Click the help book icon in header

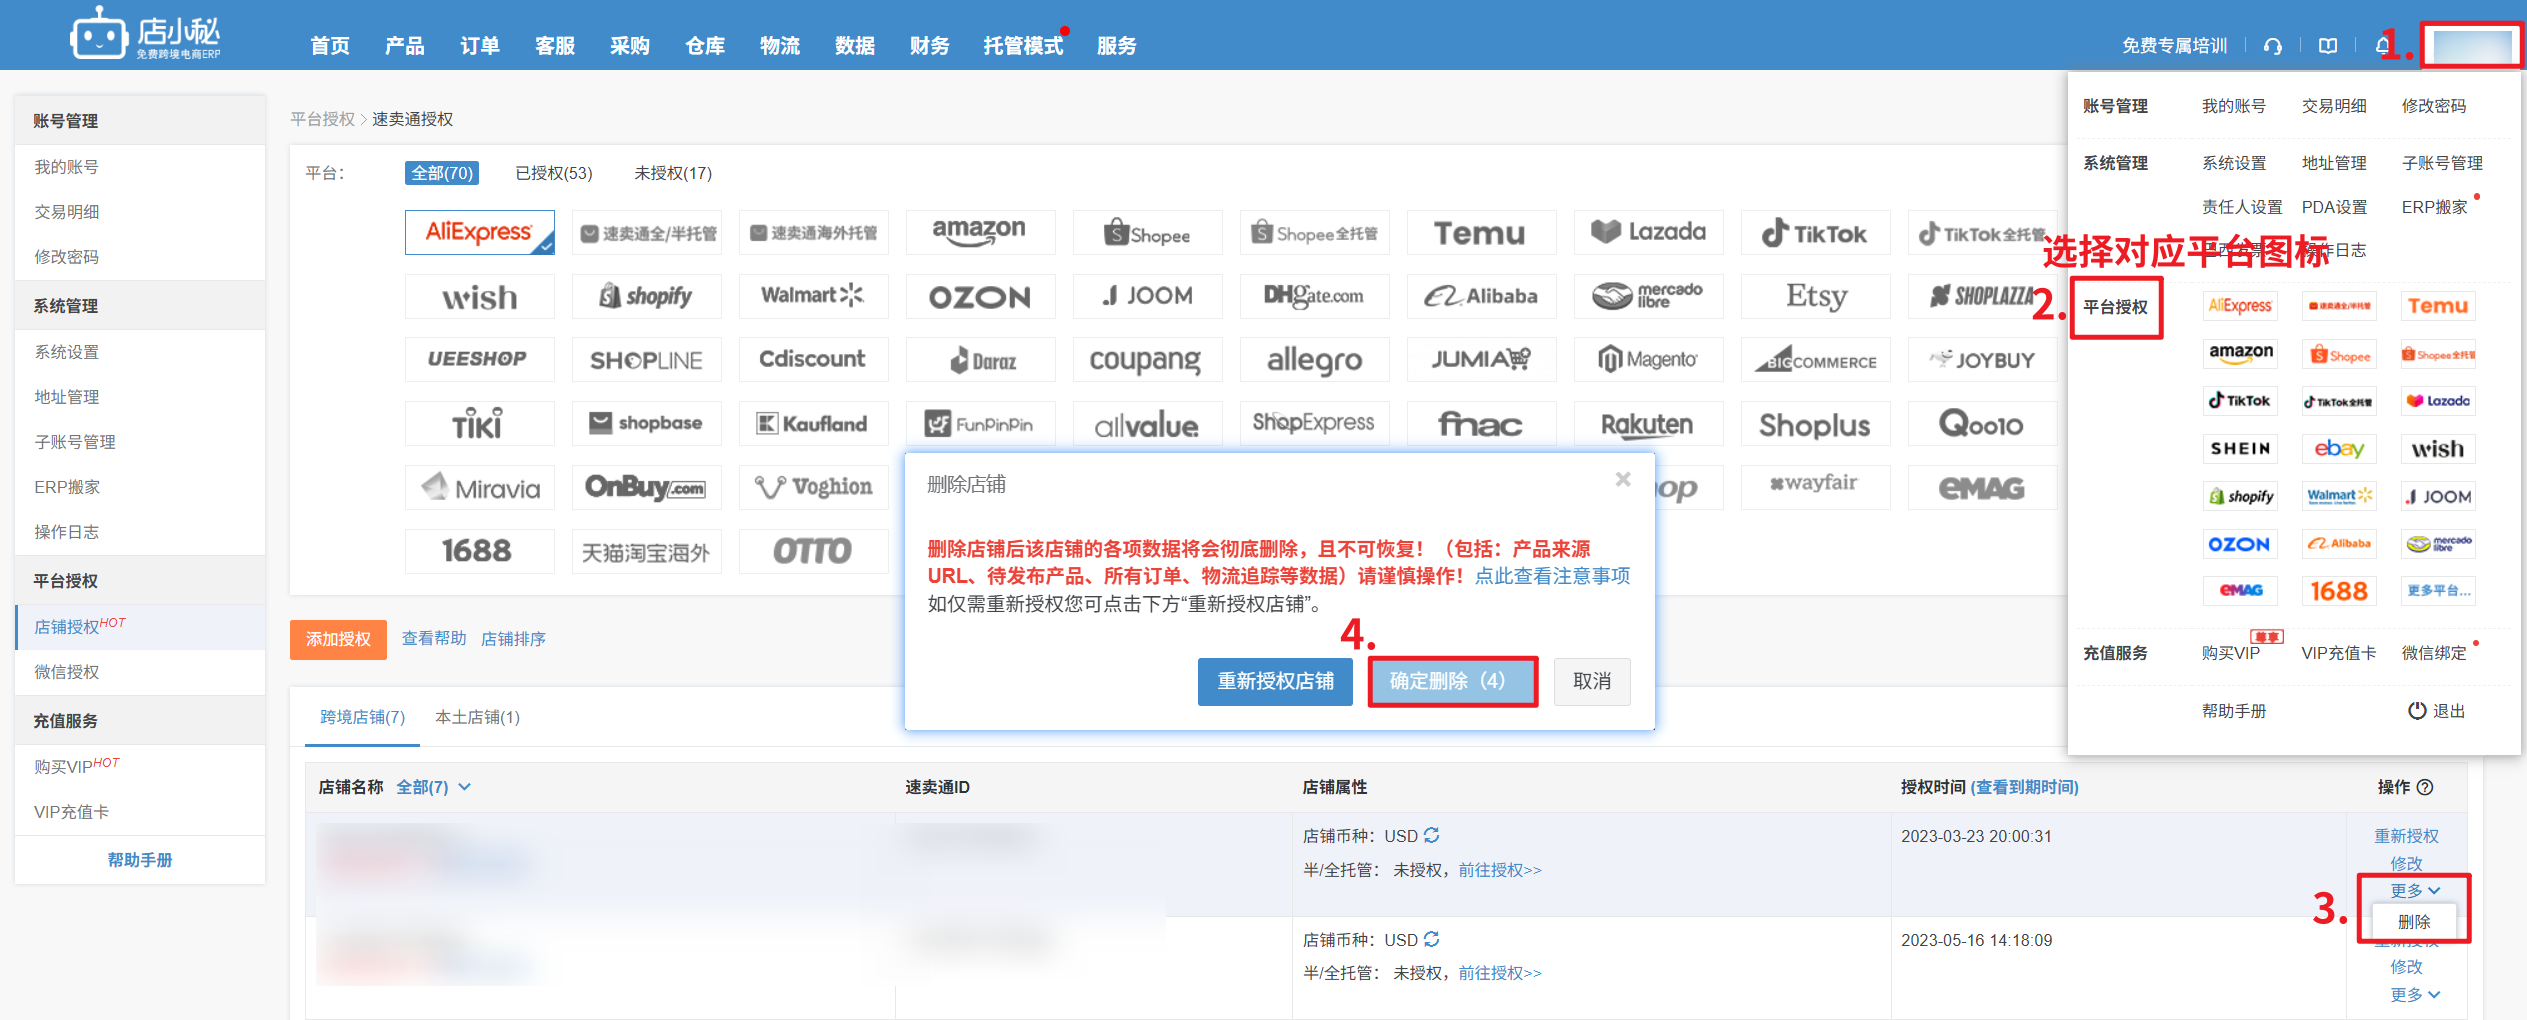[x=2328, y=46]
